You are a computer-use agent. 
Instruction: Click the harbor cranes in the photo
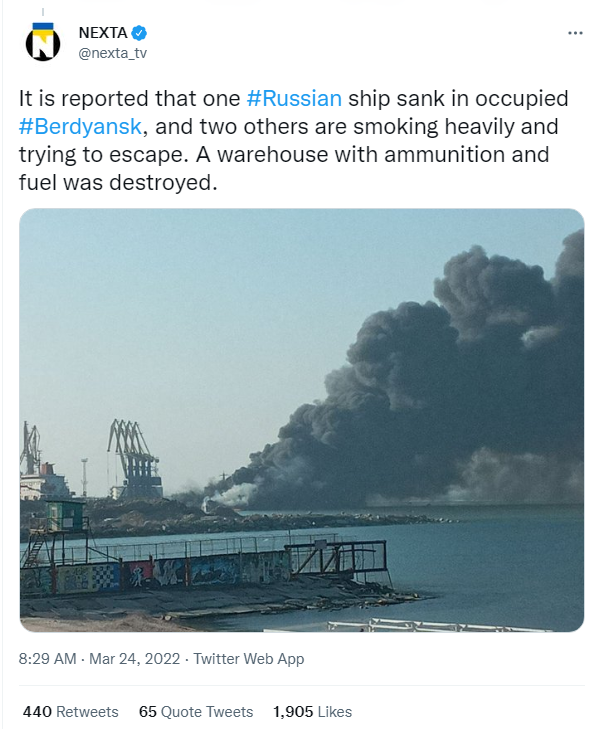tap(134, 455)
